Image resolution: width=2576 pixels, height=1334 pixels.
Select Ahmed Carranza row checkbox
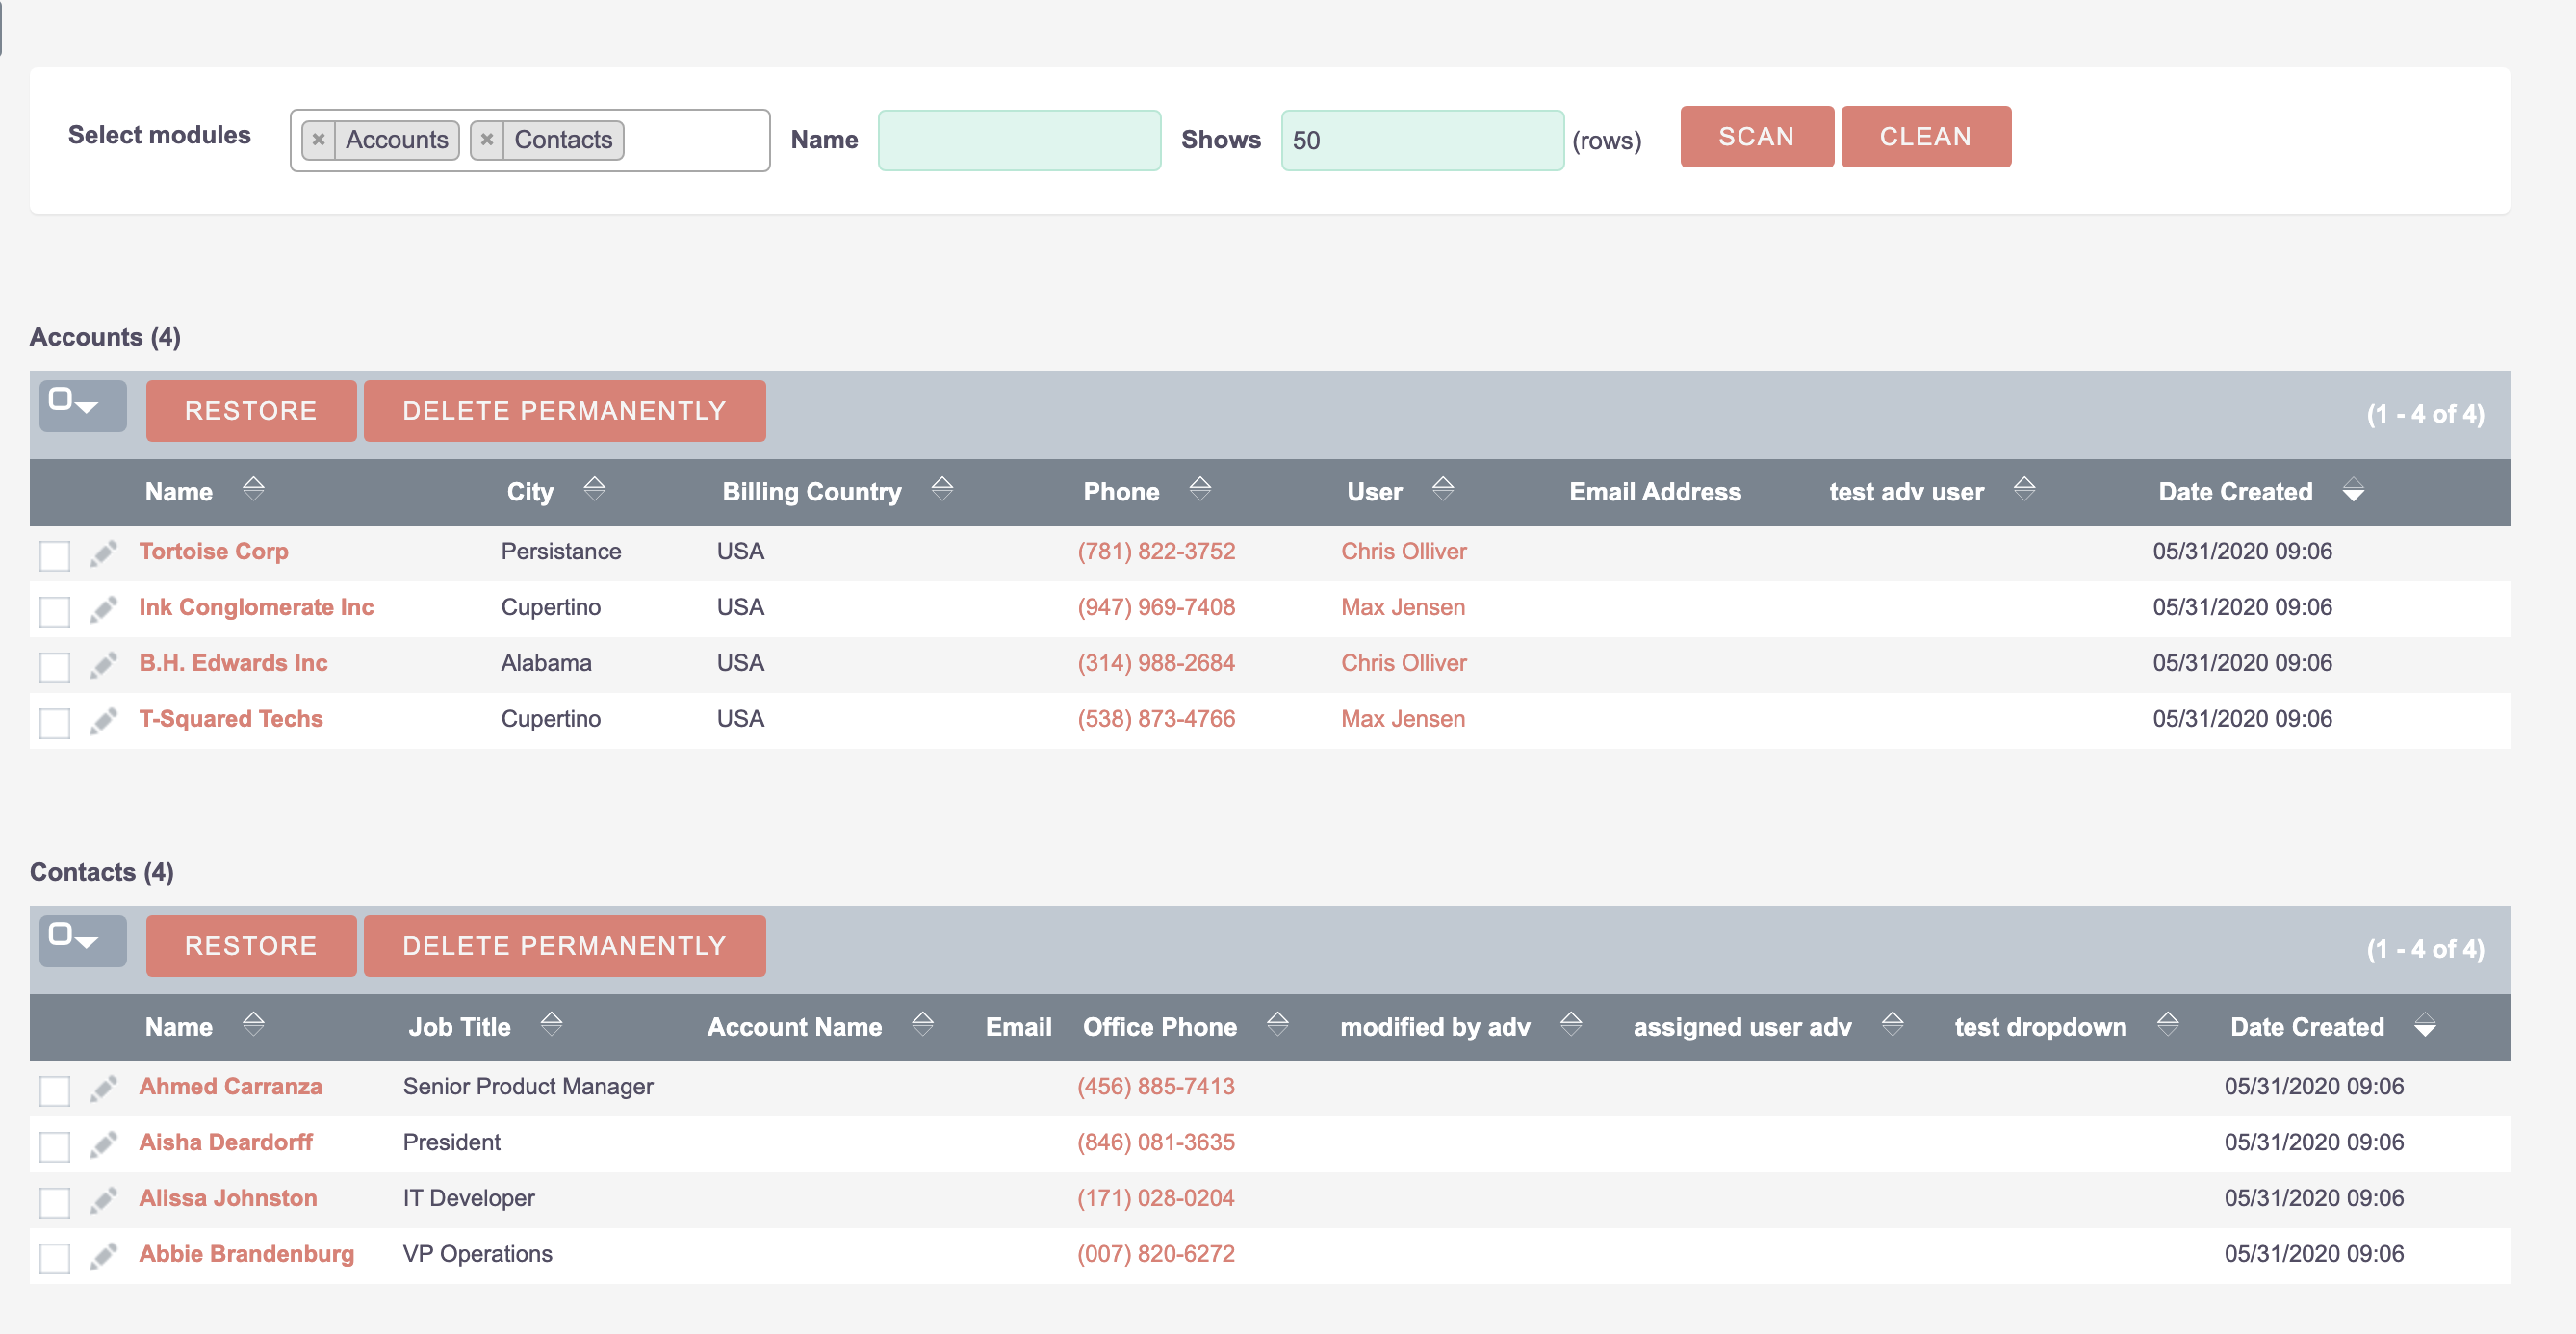pyautogui.click(x=55, y=1090)
